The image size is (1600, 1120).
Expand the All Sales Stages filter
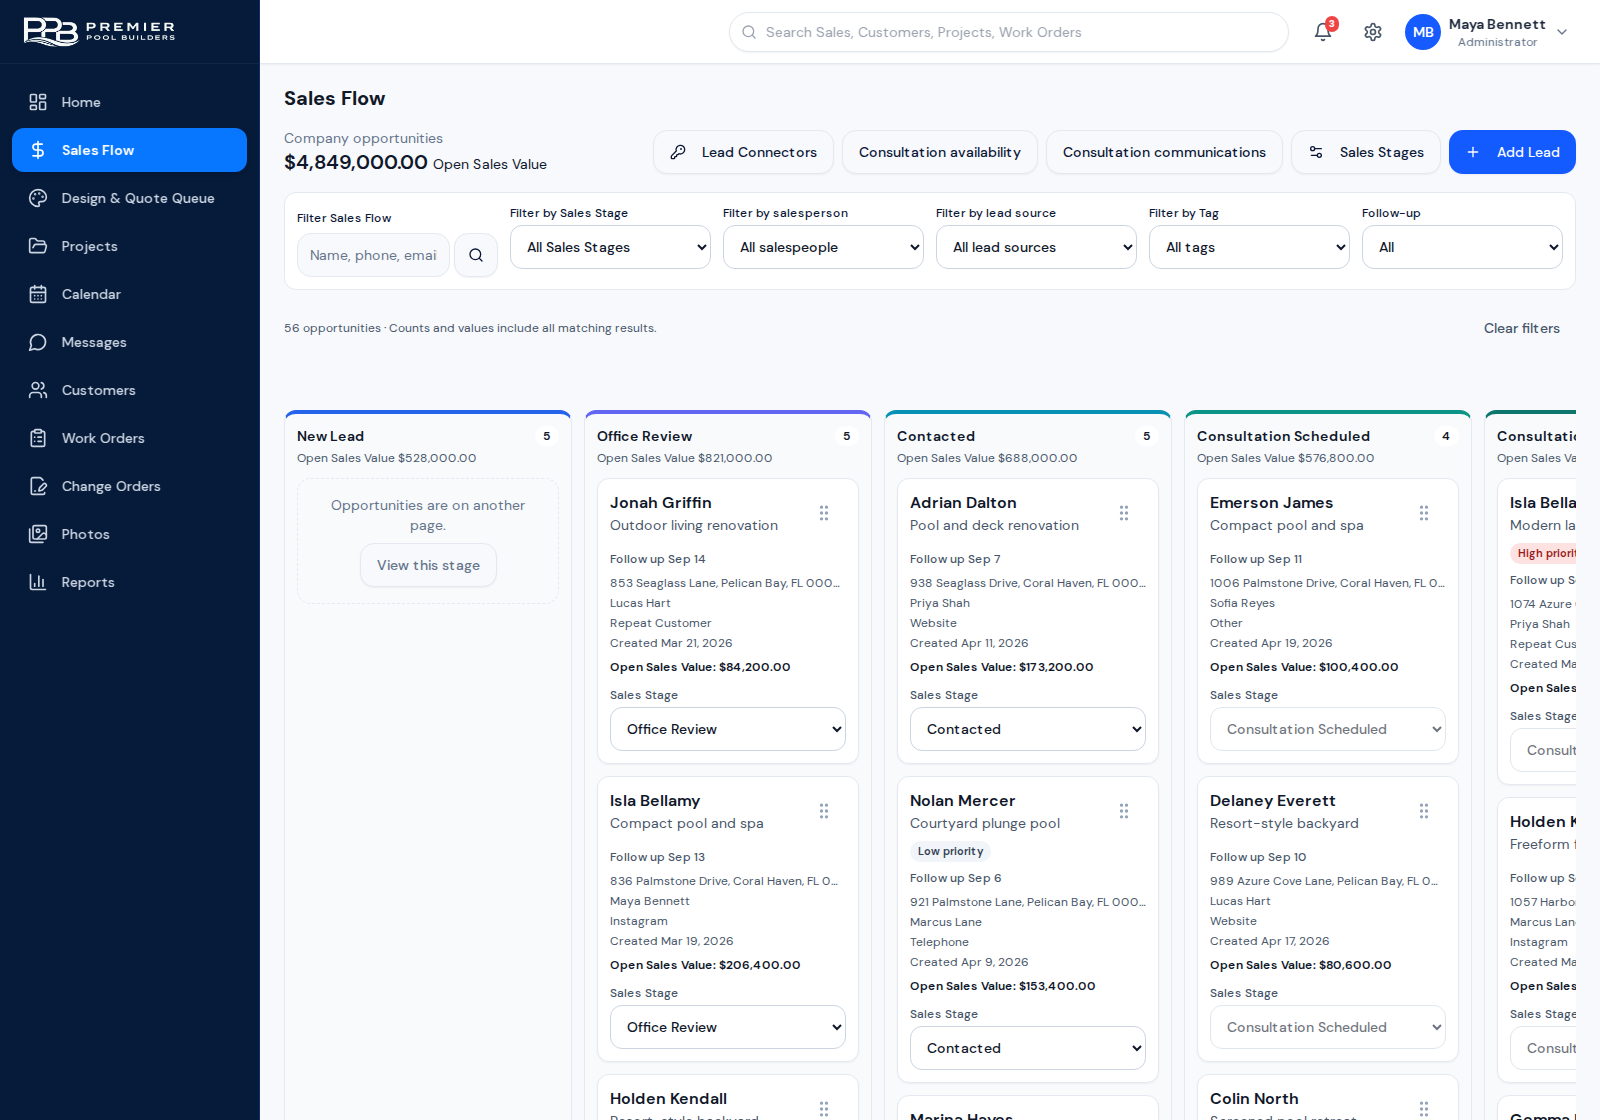click(610, 247)
